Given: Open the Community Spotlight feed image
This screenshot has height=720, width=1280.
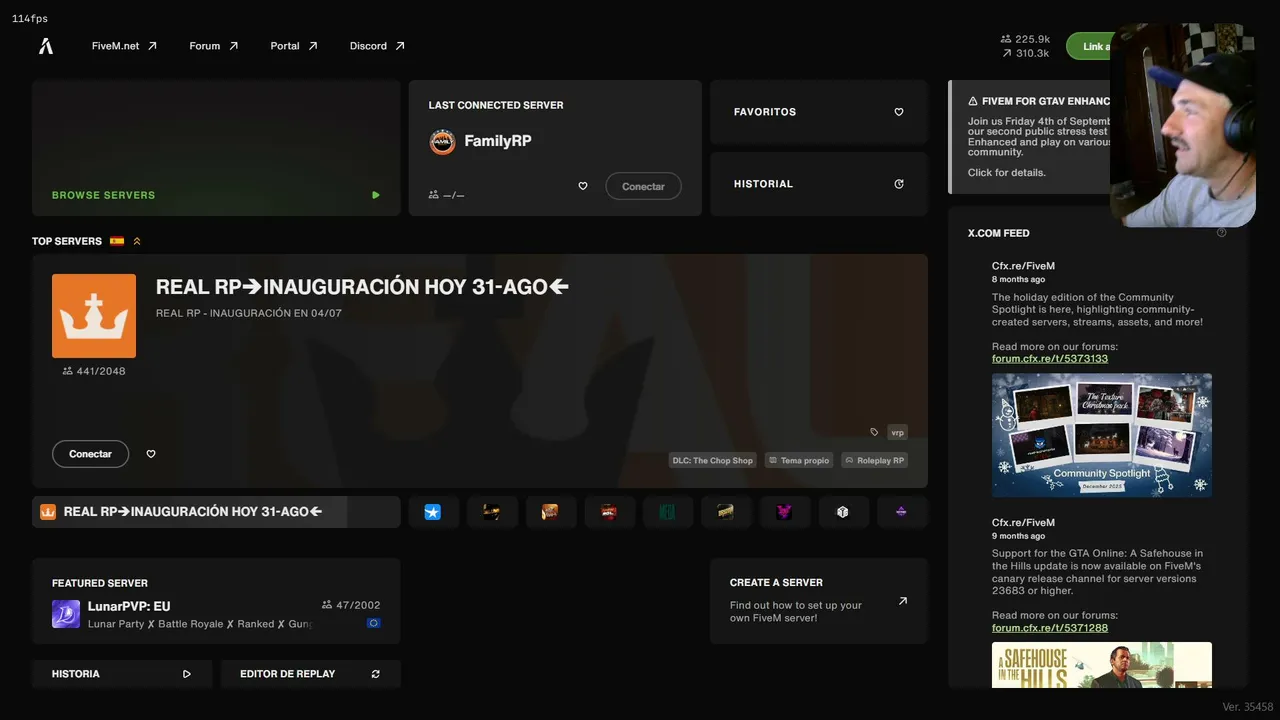Looking at the screenshot, I should tap(1102, 435).
